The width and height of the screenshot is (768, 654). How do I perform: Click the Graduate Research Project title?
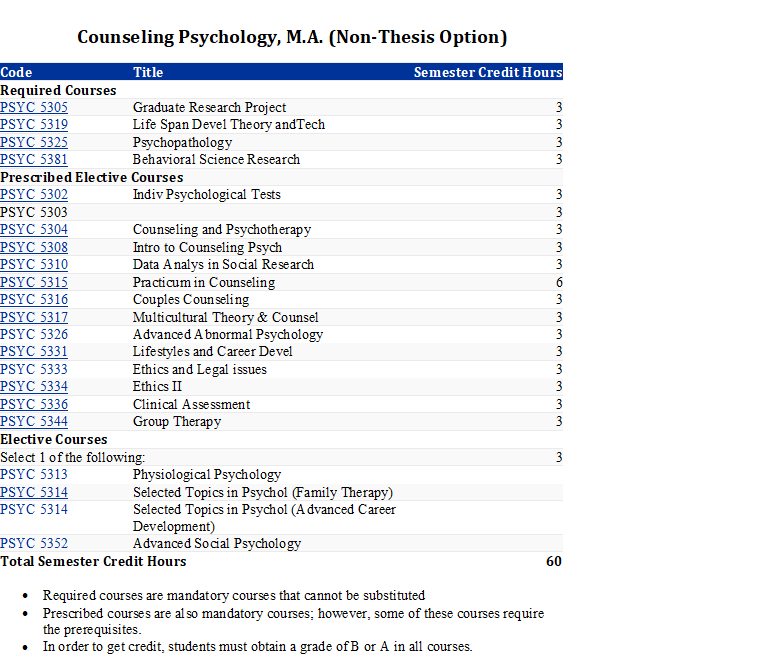(x=210, y=107)
